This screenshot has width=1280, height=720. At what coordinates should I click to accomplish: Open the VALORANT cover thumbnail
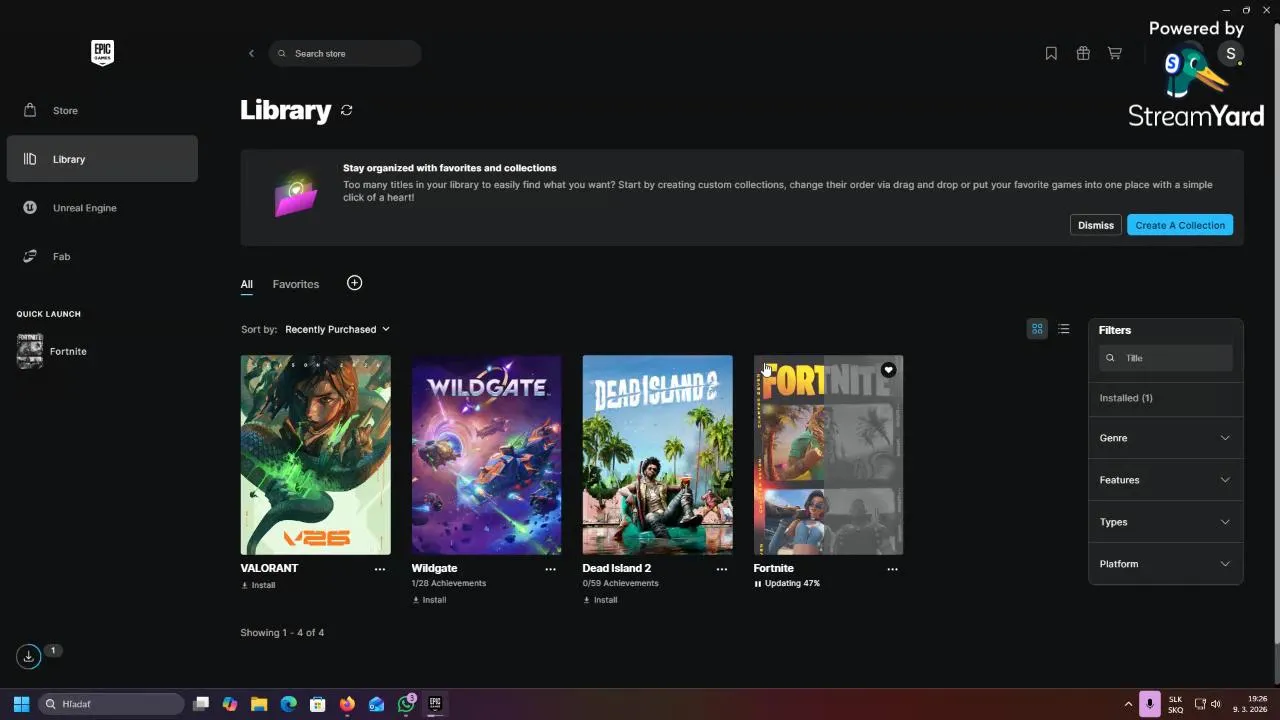coord(315,455)
